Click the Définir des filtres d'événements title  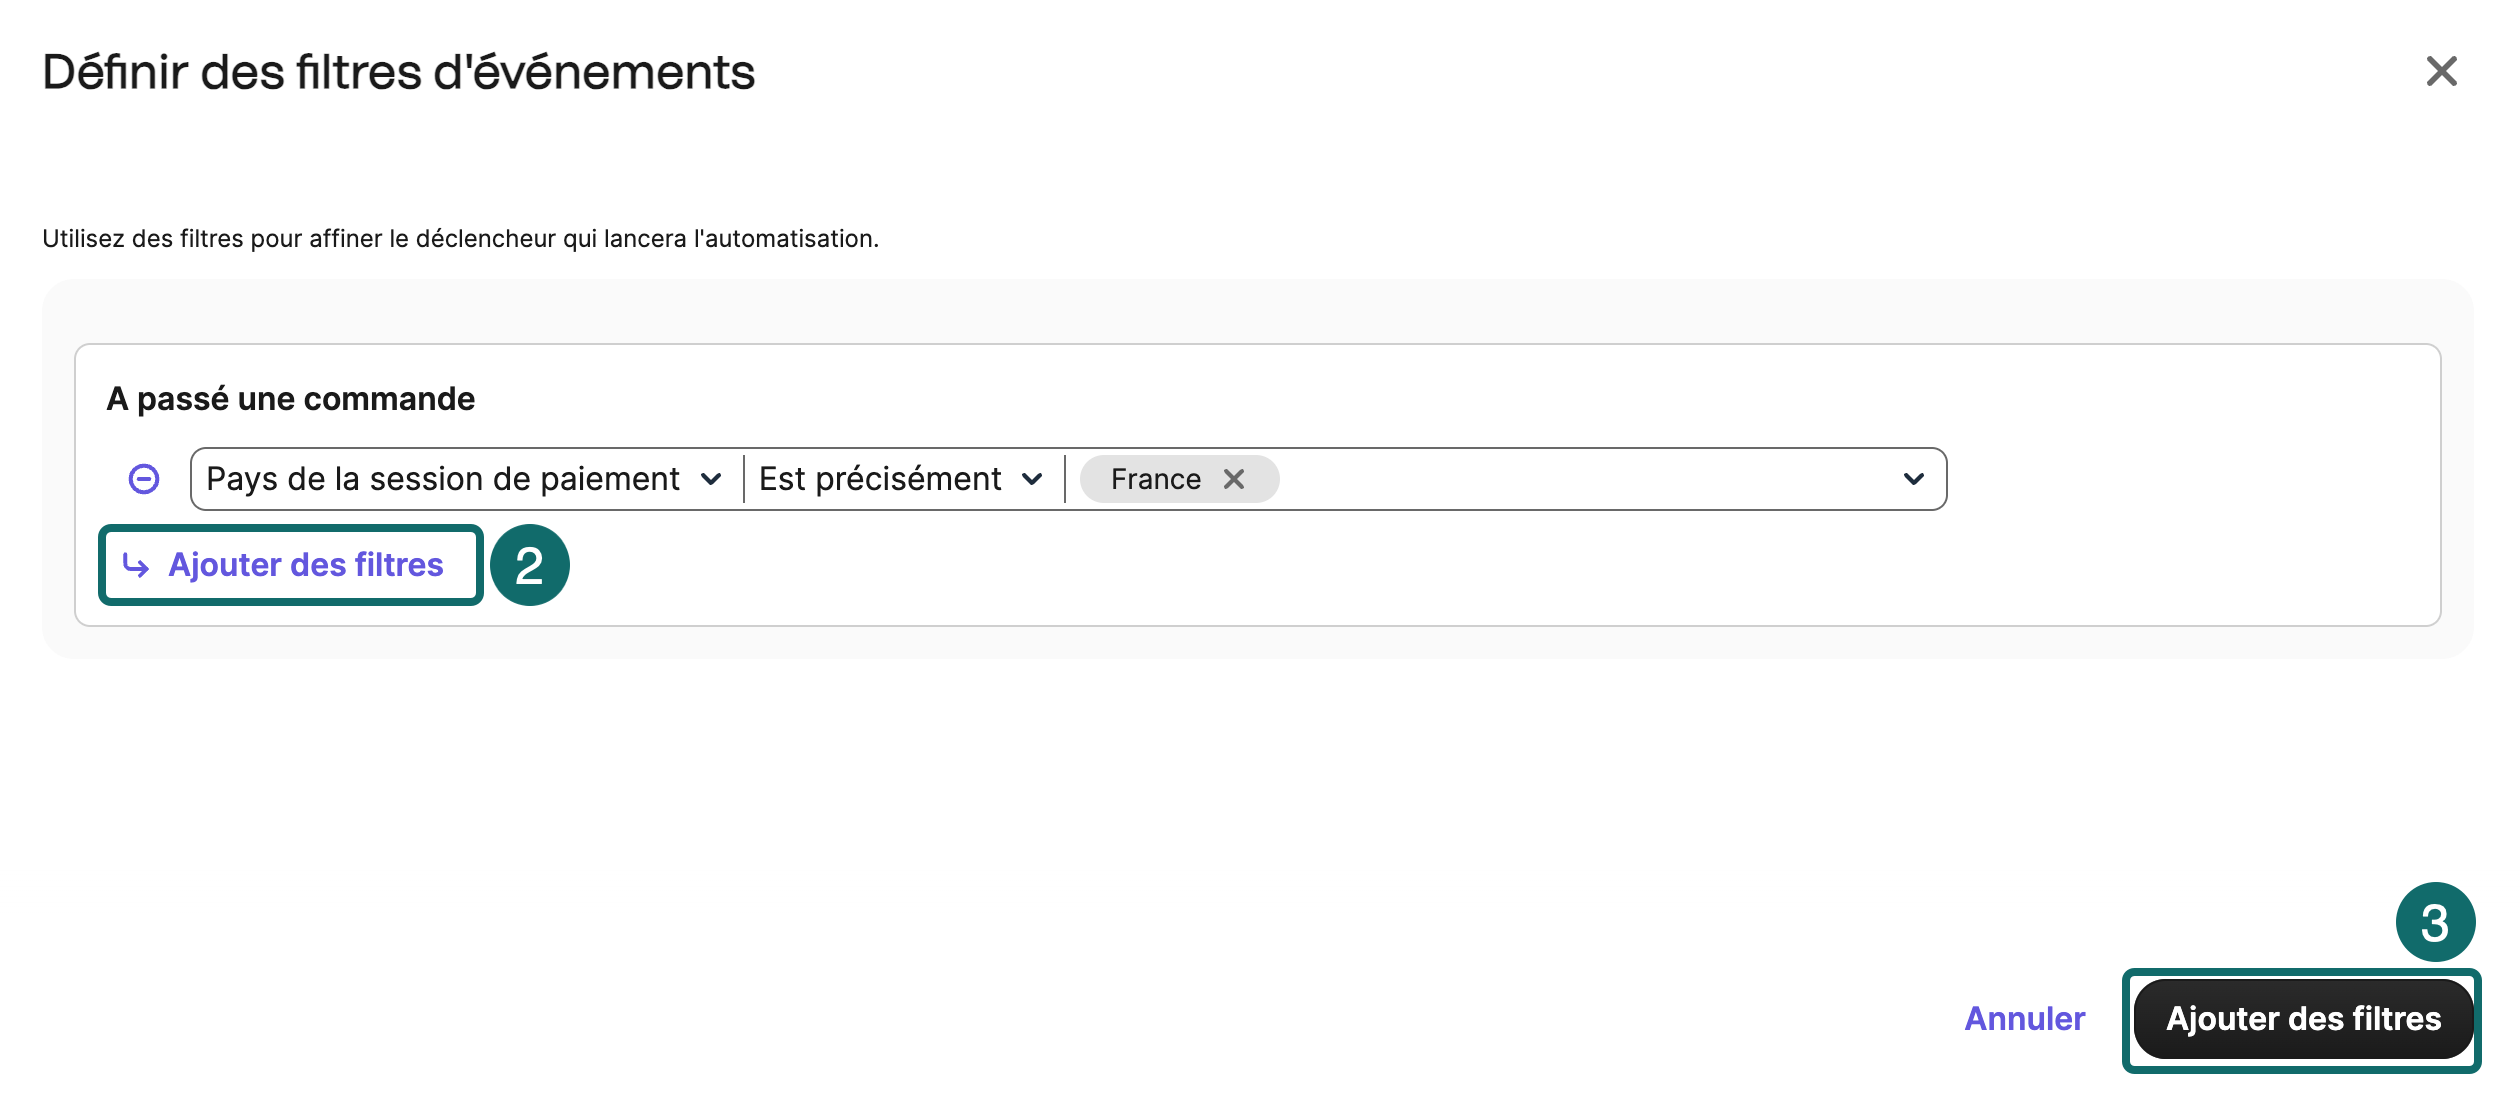[x=398, y=72]
